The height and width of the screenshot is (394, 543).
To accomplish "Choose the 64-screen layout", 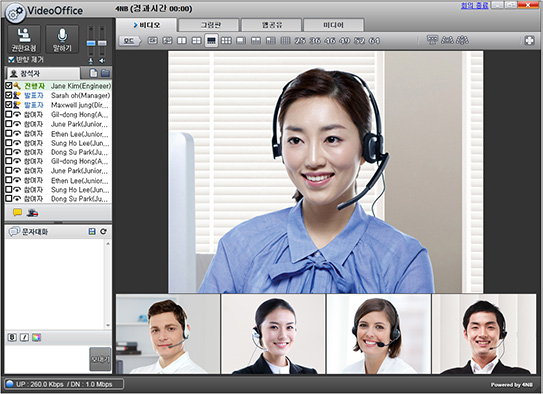I will point(374,41).
